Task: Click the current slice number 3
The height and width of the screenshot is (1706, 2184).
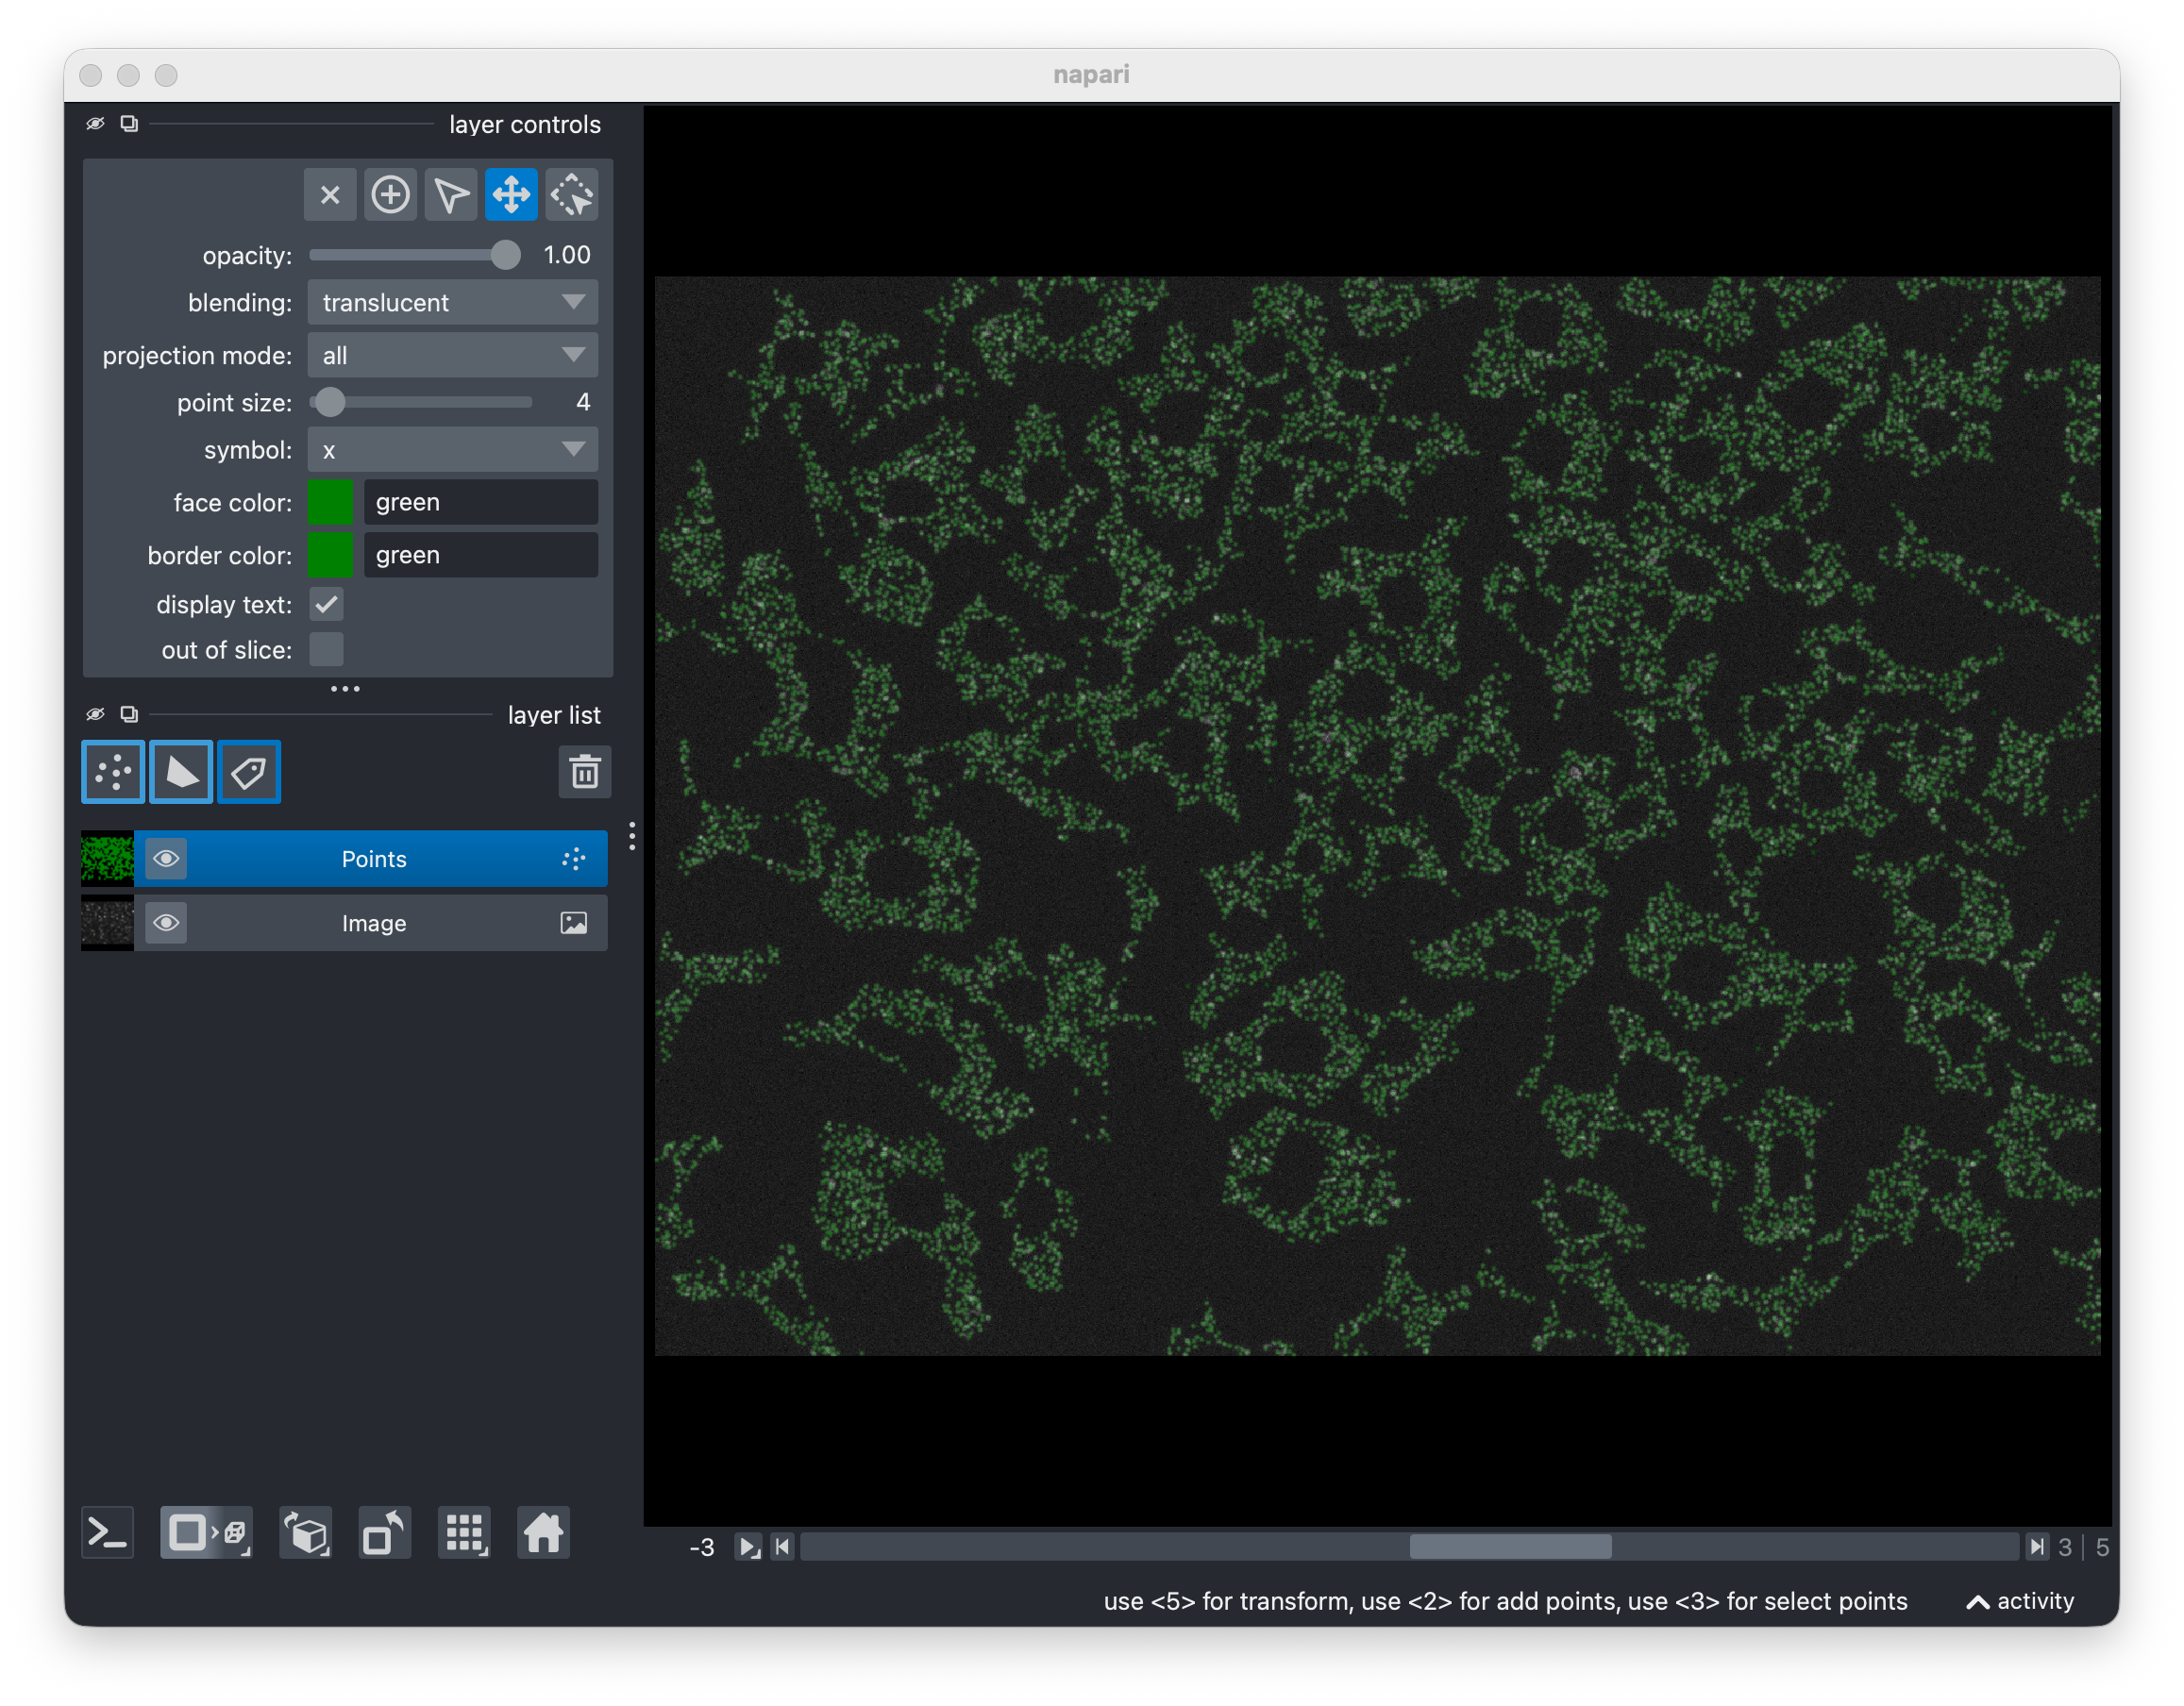Action: pyautogui.click(x=2065, y=1548)
